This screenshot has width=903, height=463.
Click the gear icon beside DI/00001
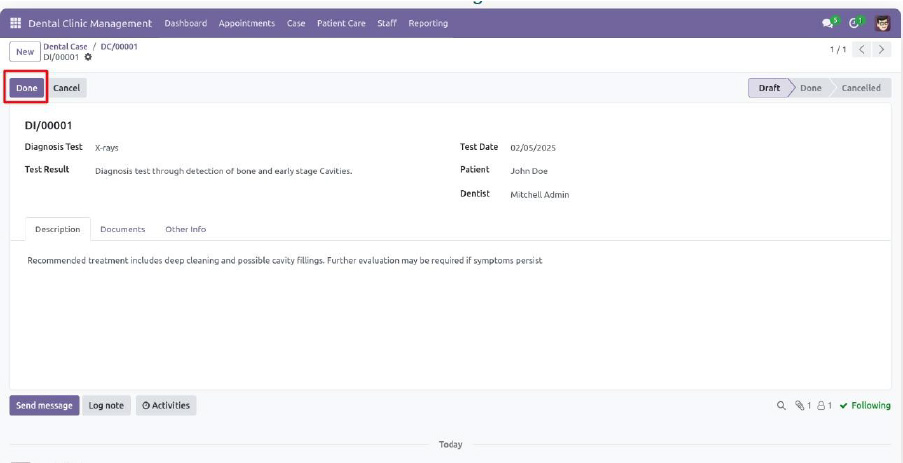tap(88, 57)
